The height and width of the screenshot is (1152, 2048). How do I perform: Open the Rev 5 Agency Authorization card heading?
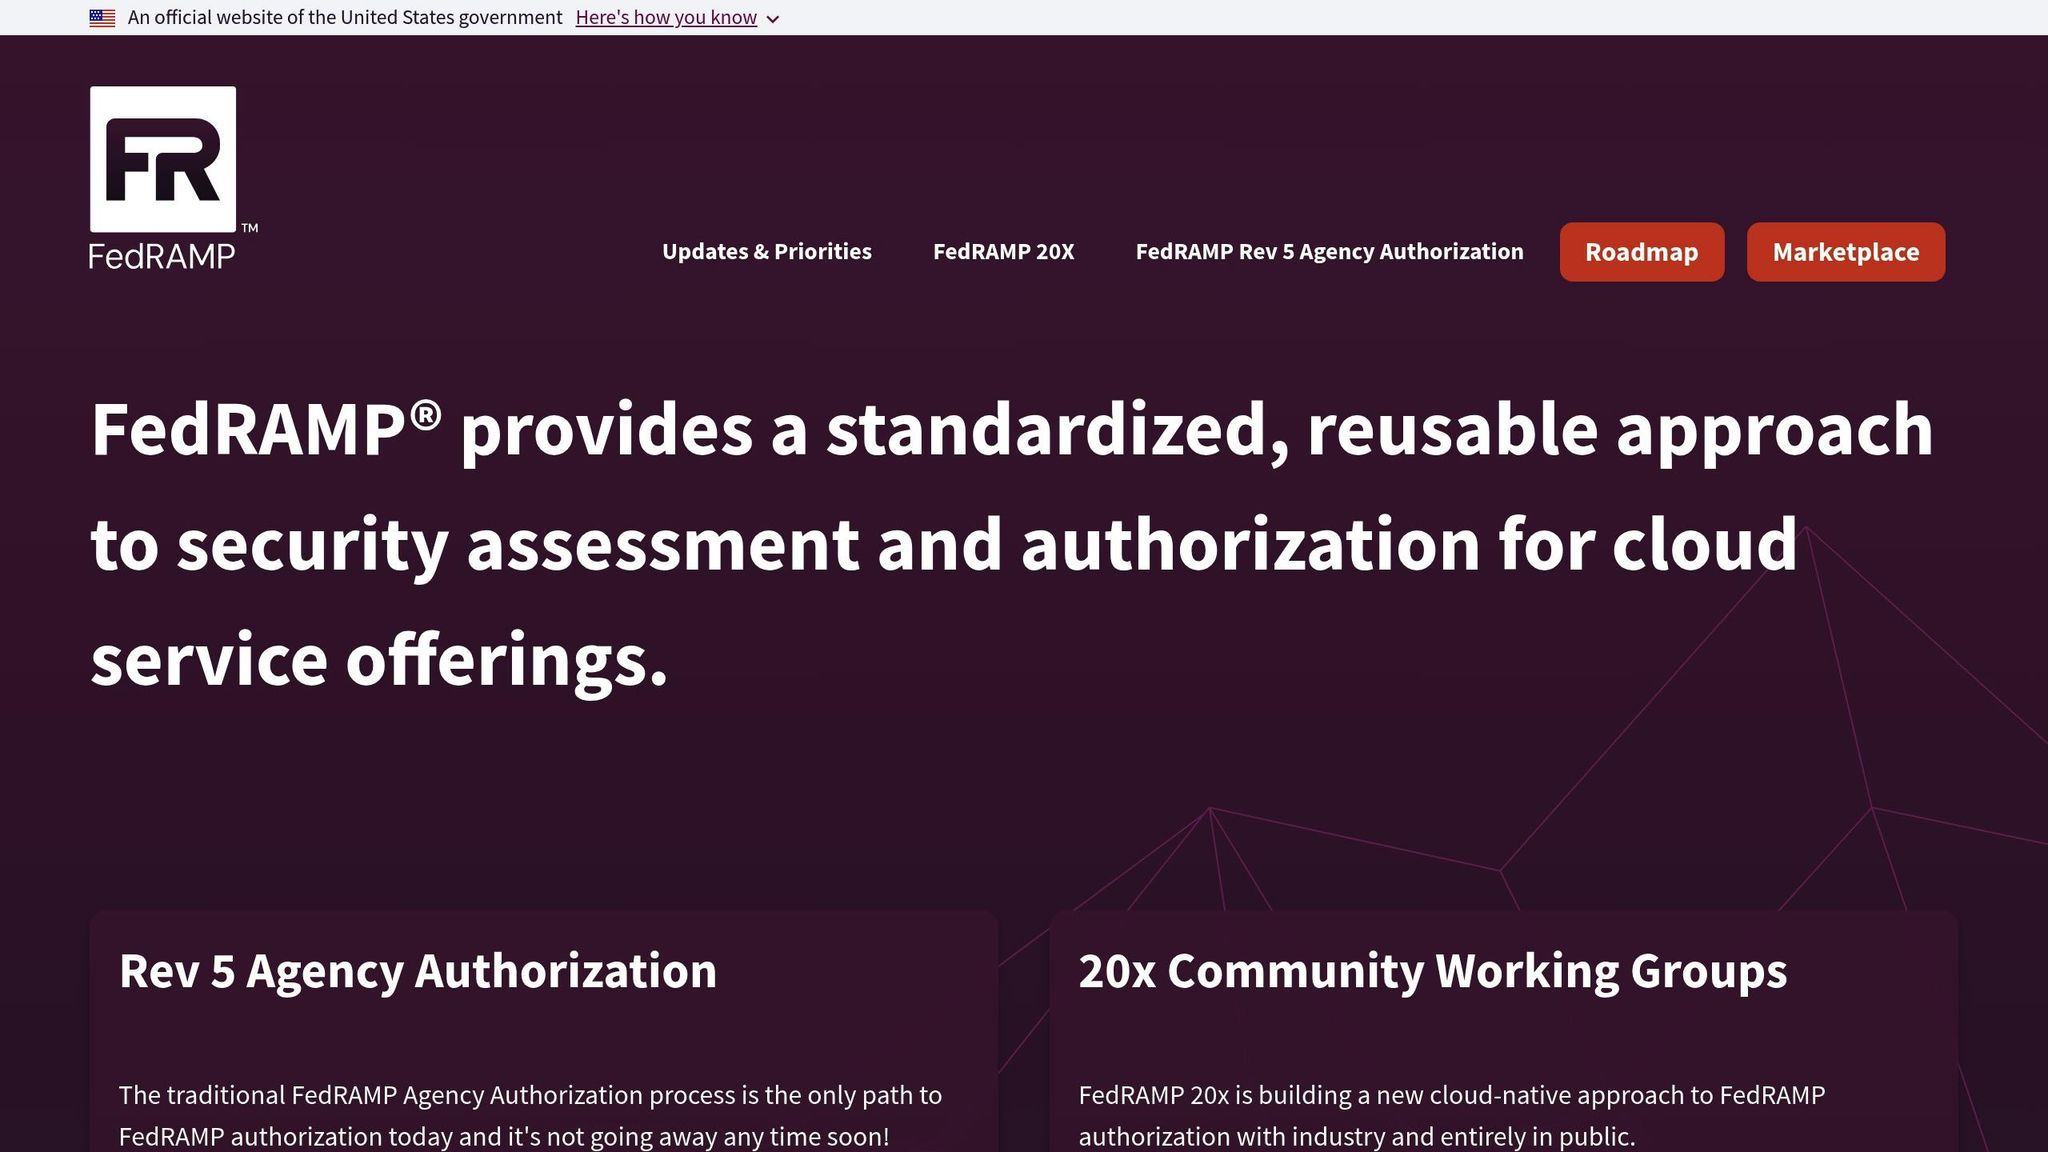(418, 971)
